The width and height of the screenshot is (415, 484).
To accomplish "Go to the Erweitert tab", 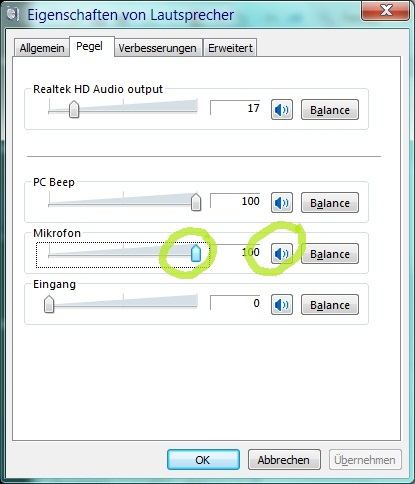I will pyautogui.click(x=230, y=48).
